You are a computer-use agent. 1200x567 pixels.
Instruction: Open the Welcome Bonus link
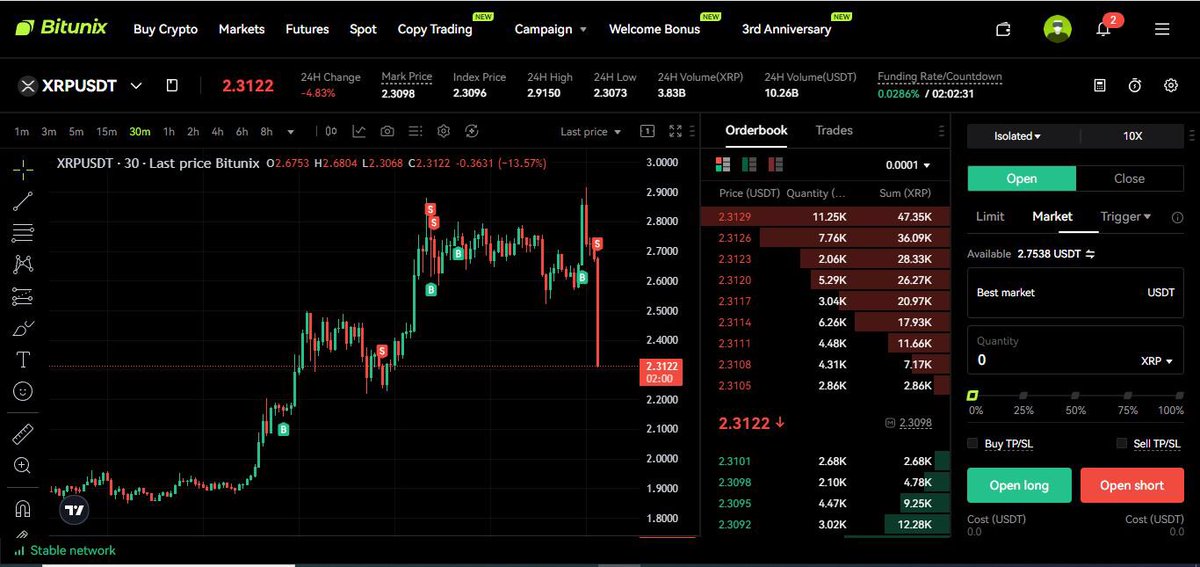coord(655,29)
